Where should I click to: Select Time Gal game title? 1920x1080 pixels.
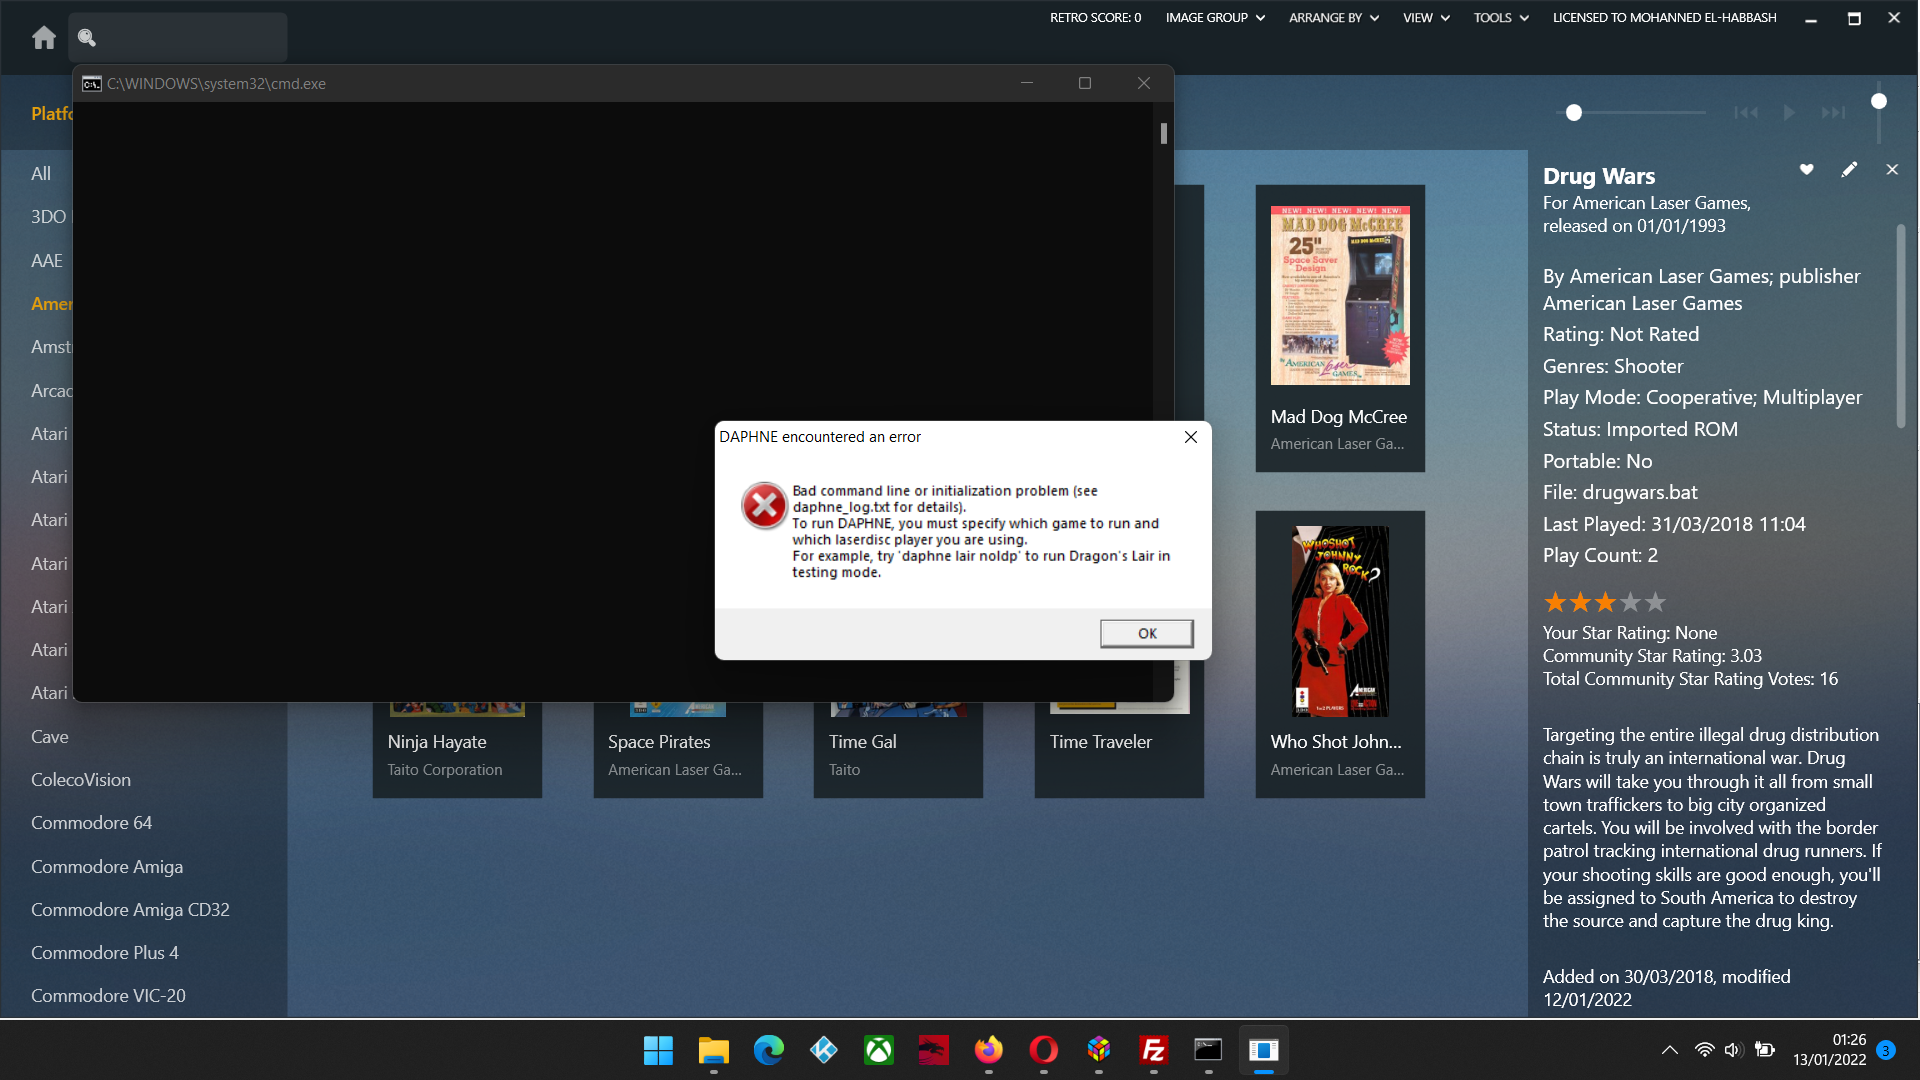(x=862, y=742)
